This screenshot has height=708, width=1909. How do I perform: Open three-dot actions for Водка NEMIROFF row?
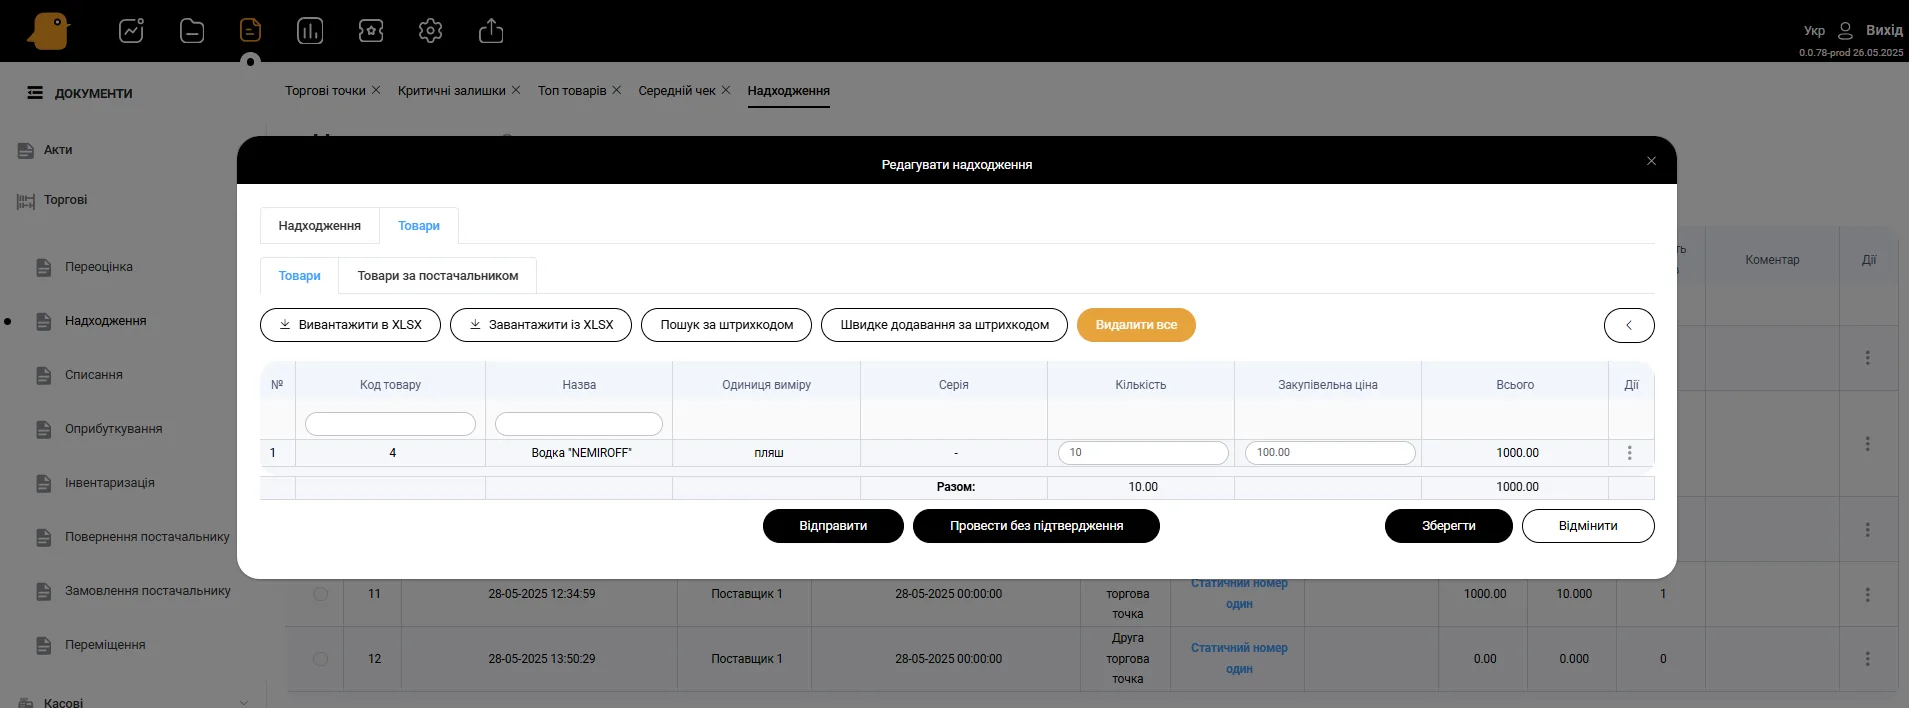click(1629, 453)
